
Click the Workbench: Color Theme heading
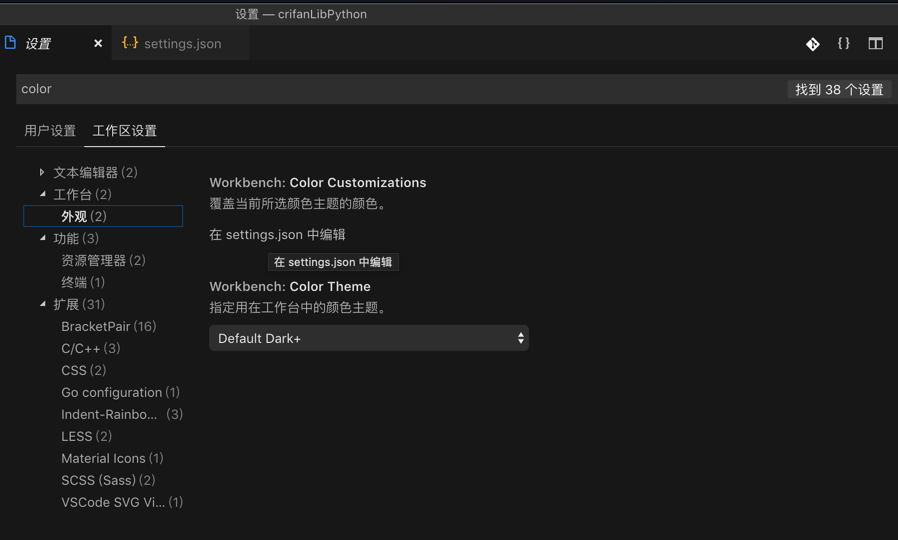(290, 286)
